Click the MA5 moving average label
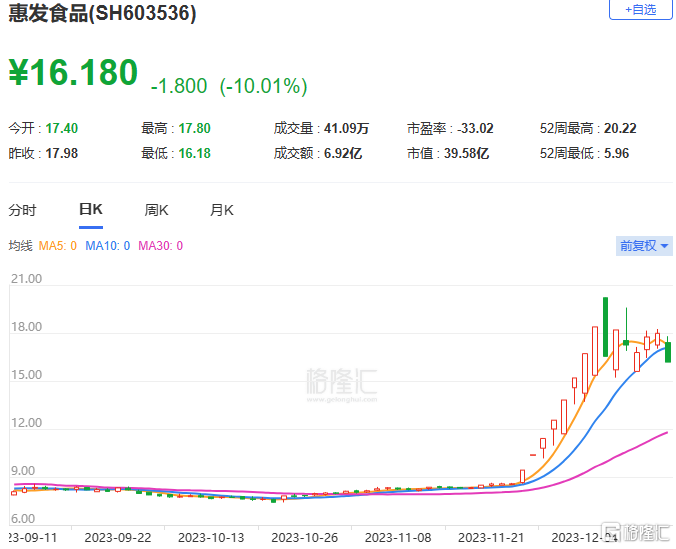 (x=58, y=246)
